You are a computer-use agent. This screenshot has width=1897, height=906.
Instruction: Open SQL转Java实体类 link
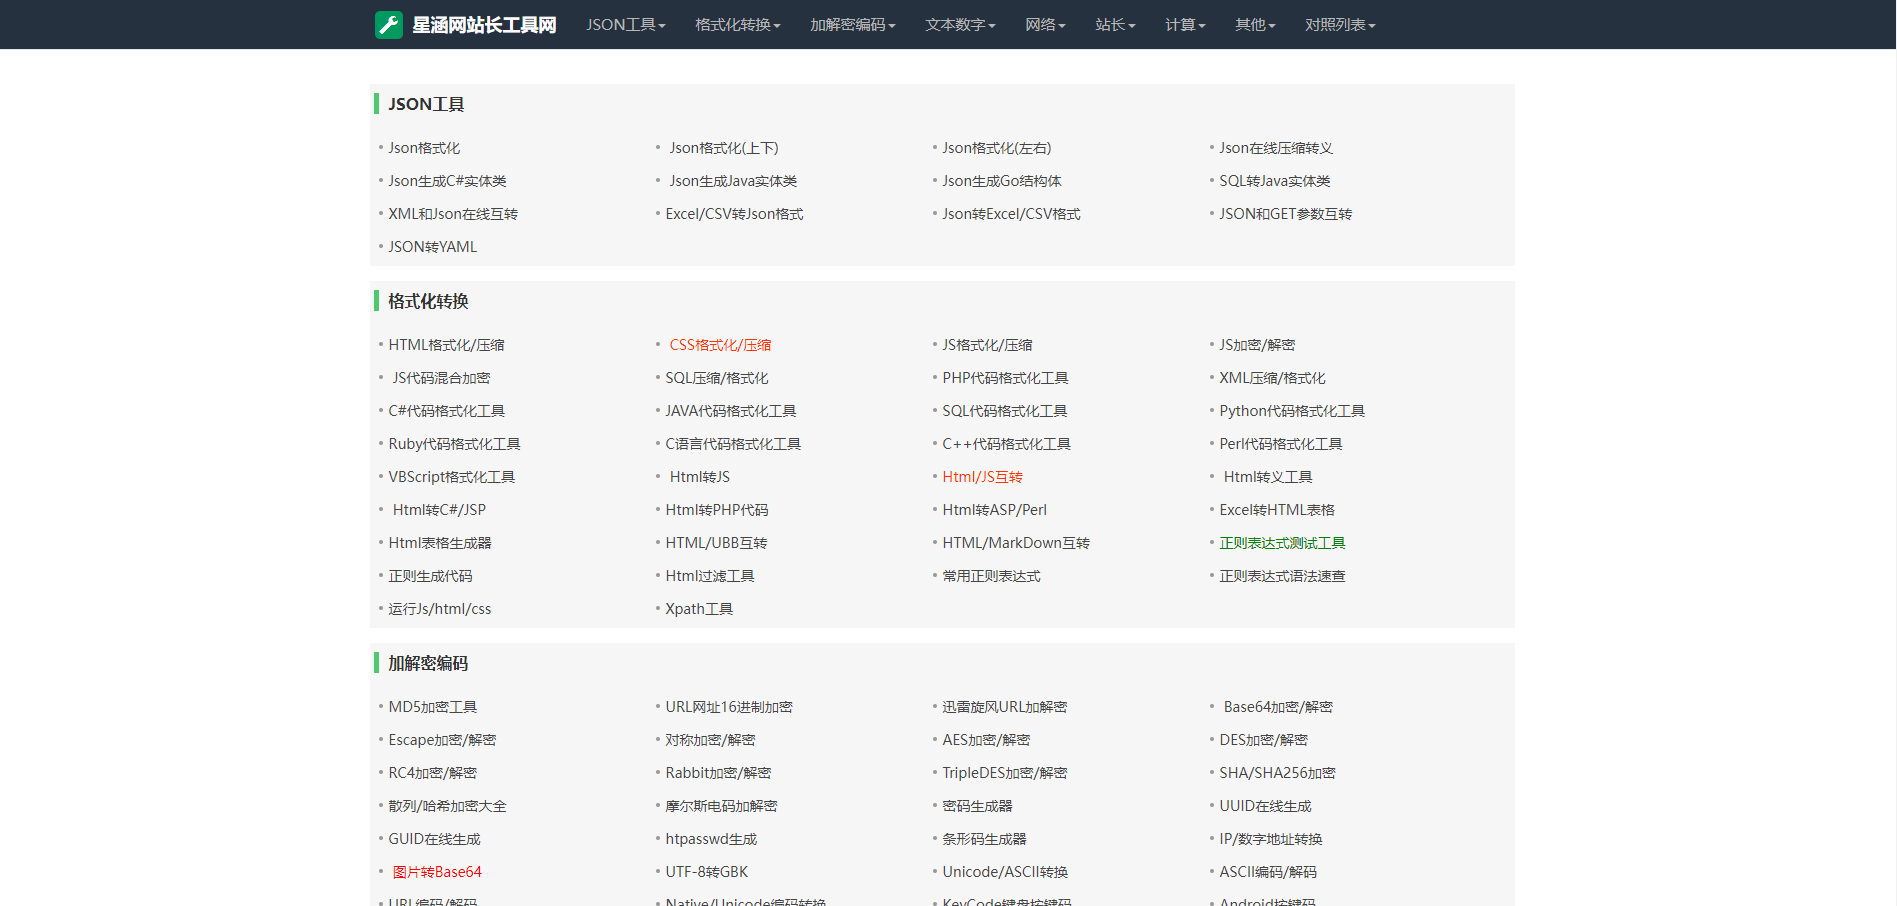(1275, 181)
